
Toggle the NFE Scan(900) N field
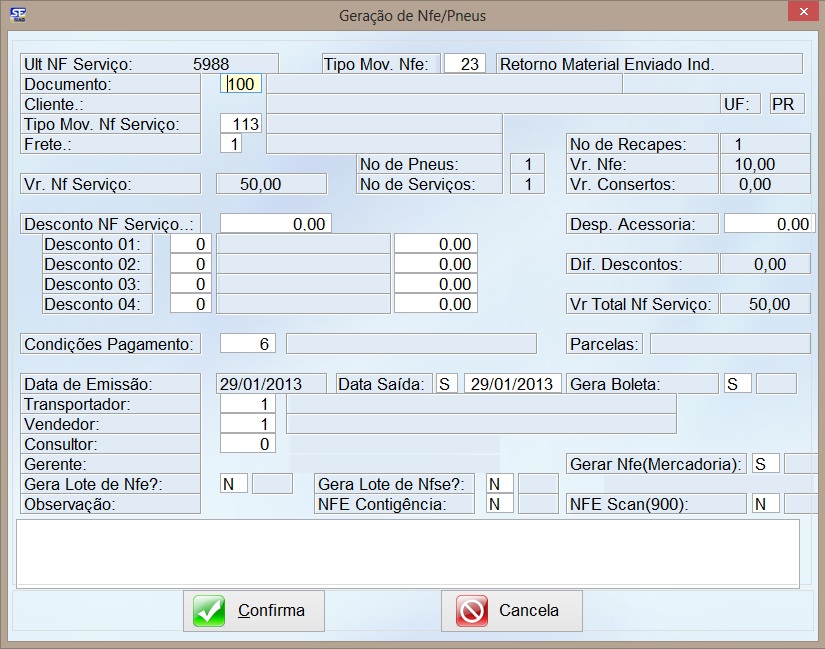[x=765, y=504]
